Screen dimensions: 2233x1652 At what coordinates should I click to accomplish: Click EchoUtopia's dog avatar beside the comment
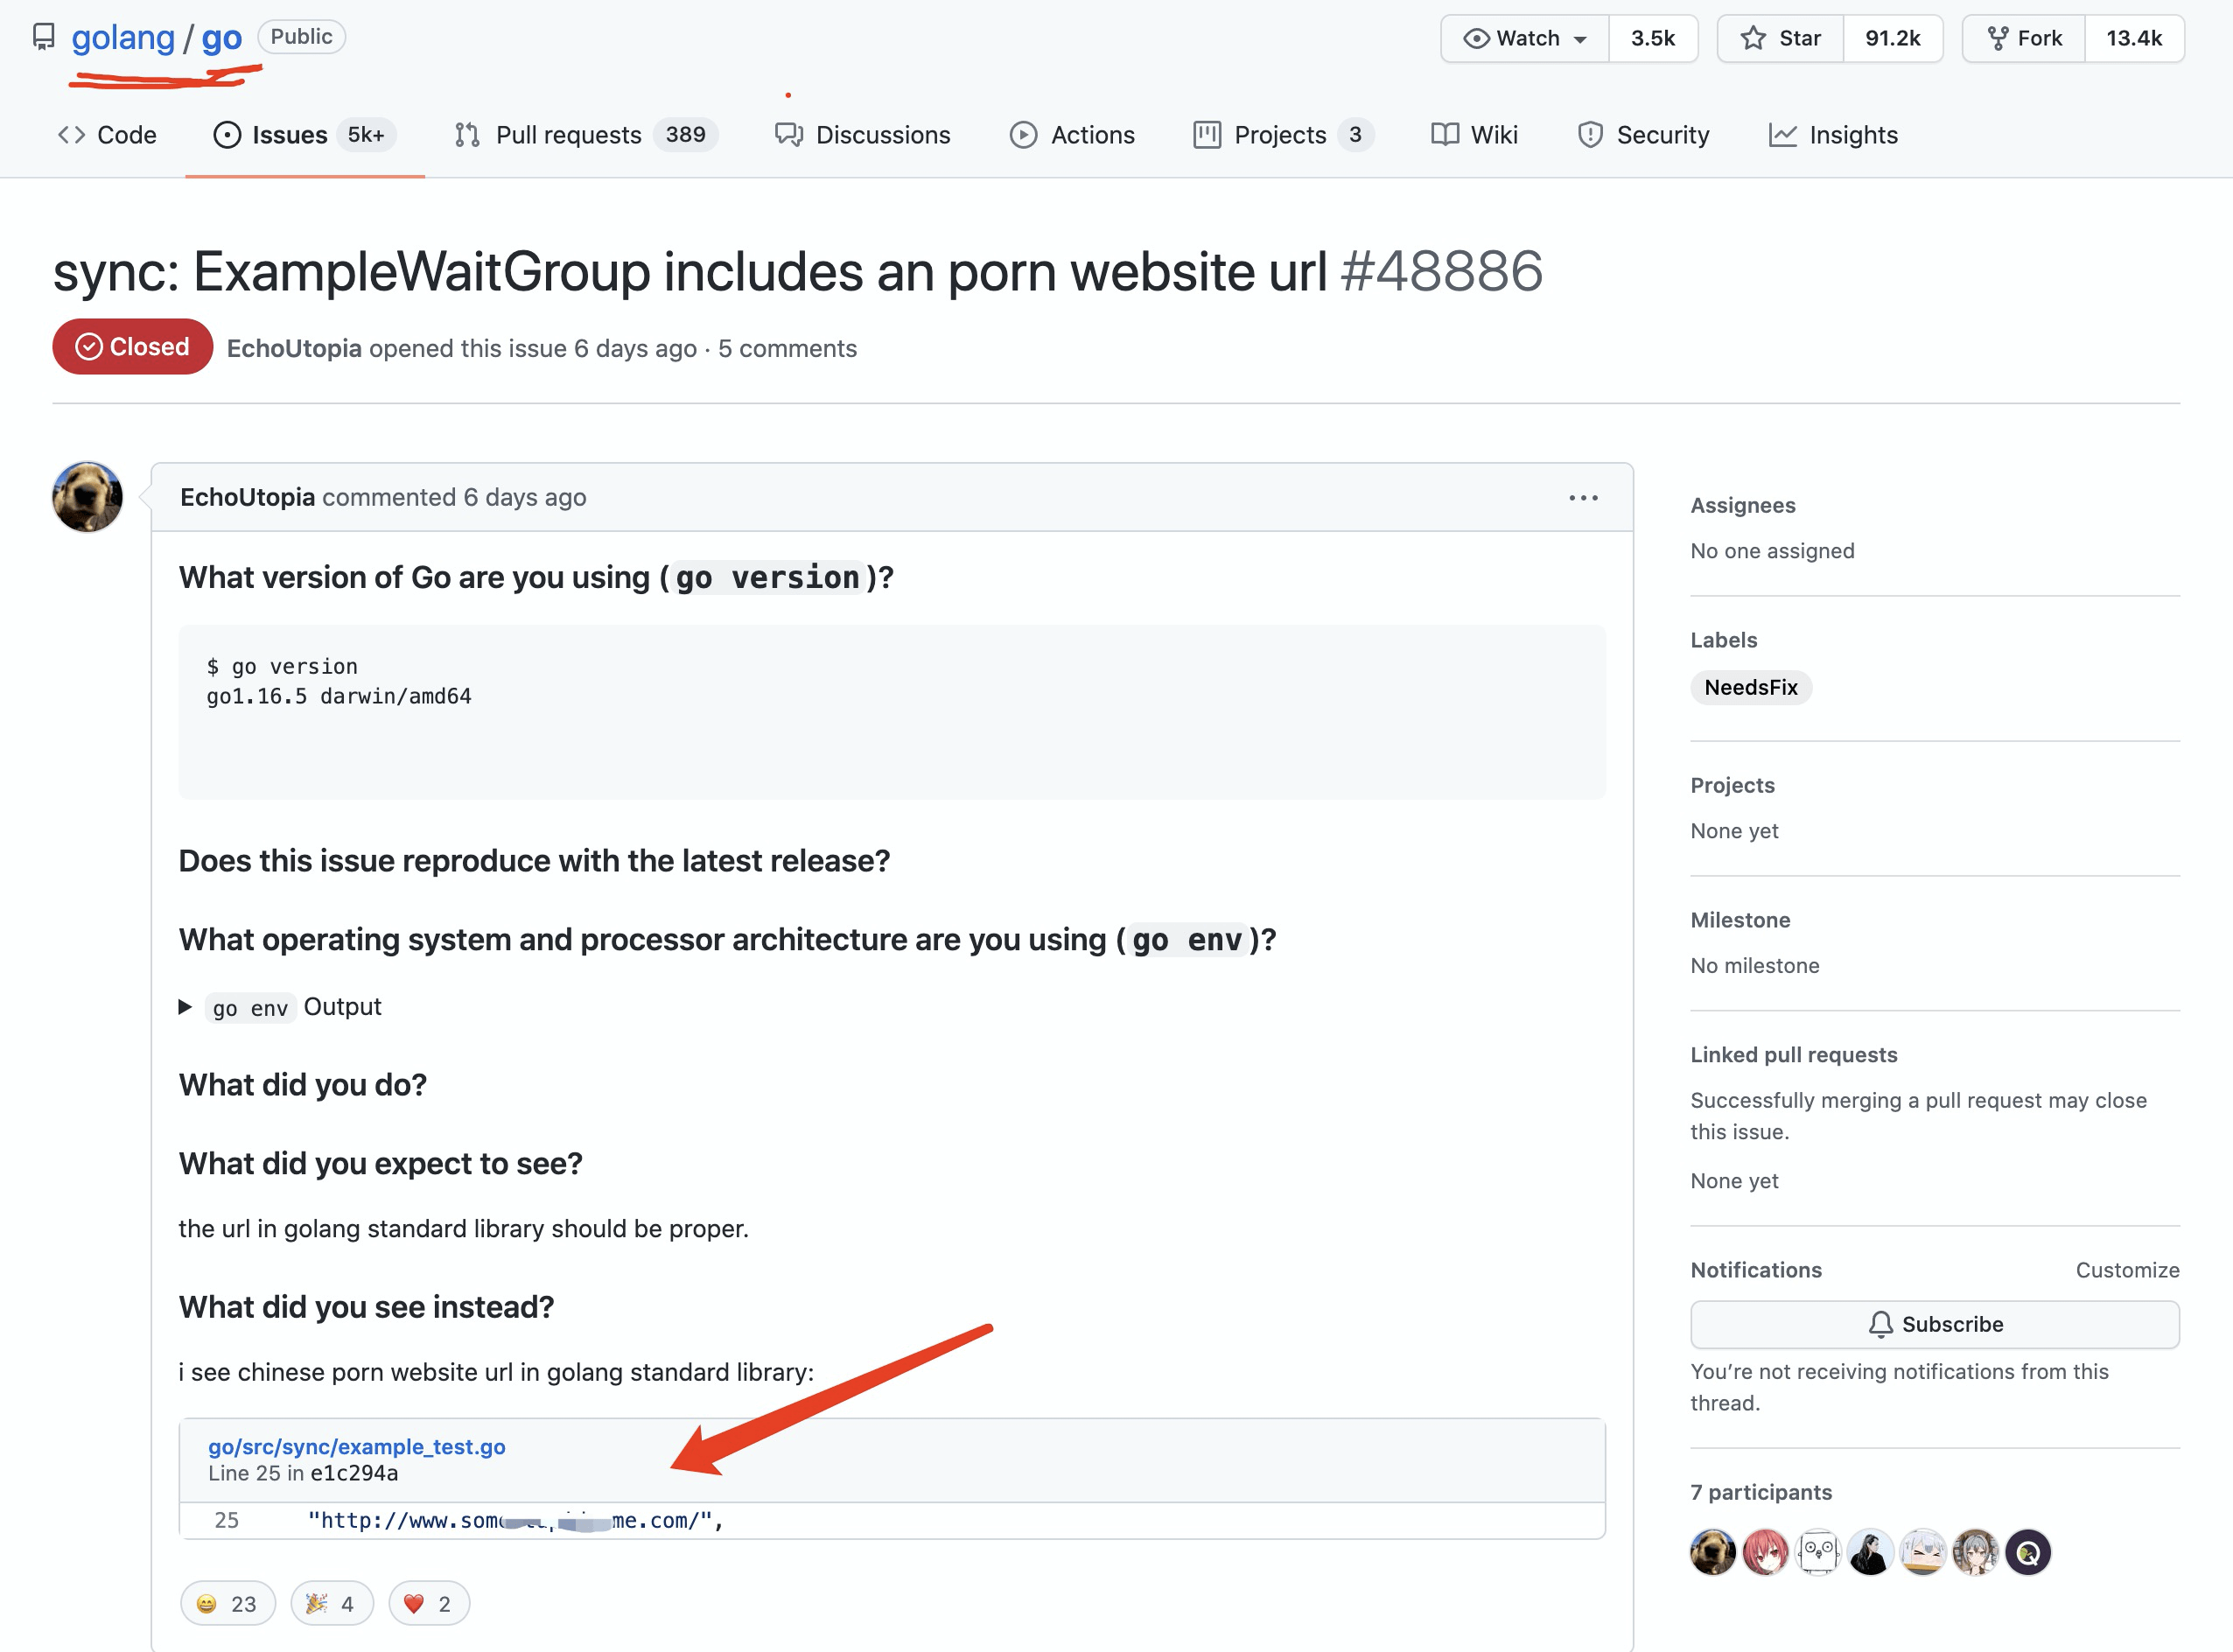[88, 497]
